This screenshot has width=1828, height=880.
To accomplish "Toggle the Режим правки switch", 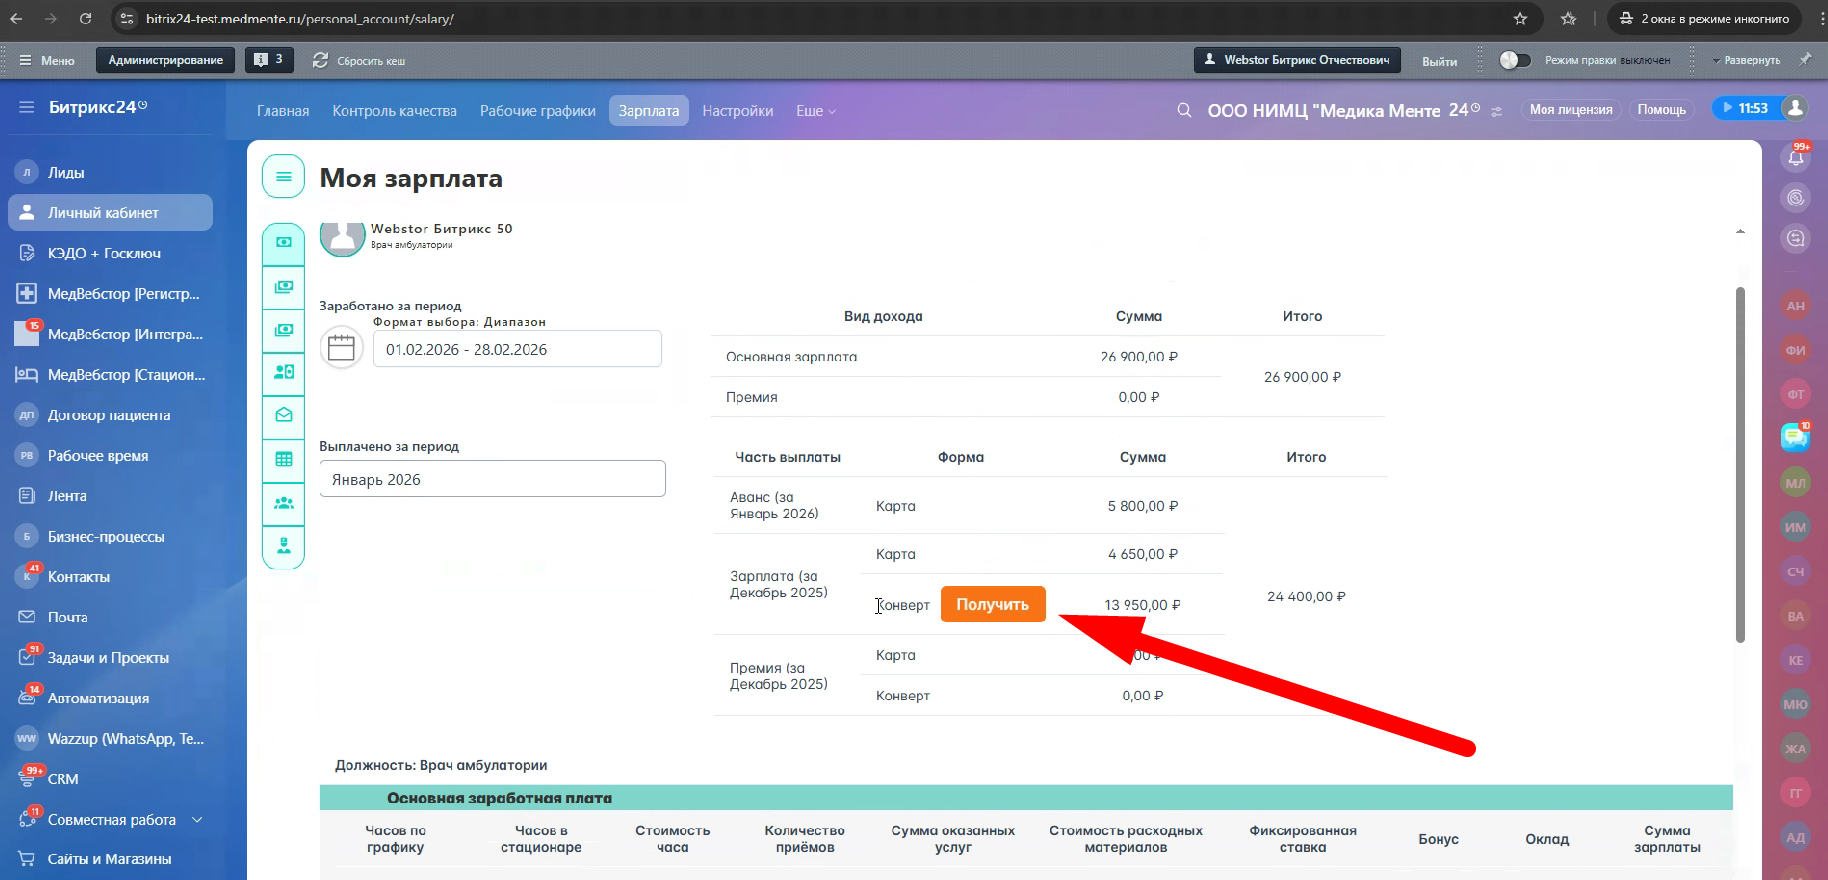I will (1514, 60).
